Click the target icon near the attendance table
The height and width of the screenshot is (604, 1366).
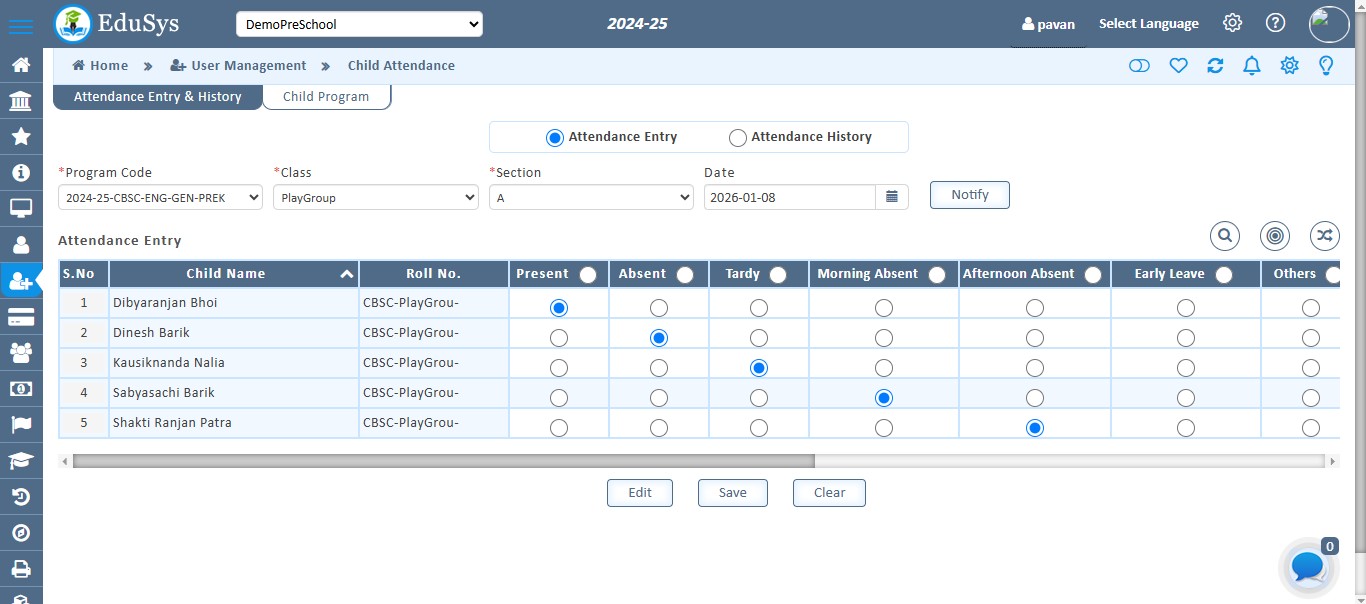(1275, 236)
